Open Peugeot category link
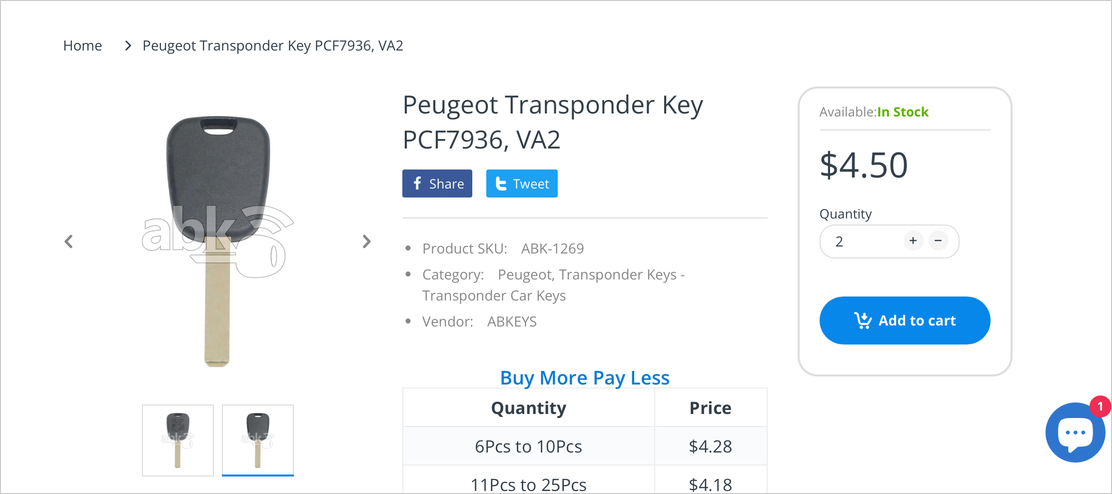 tap(525, 274)
